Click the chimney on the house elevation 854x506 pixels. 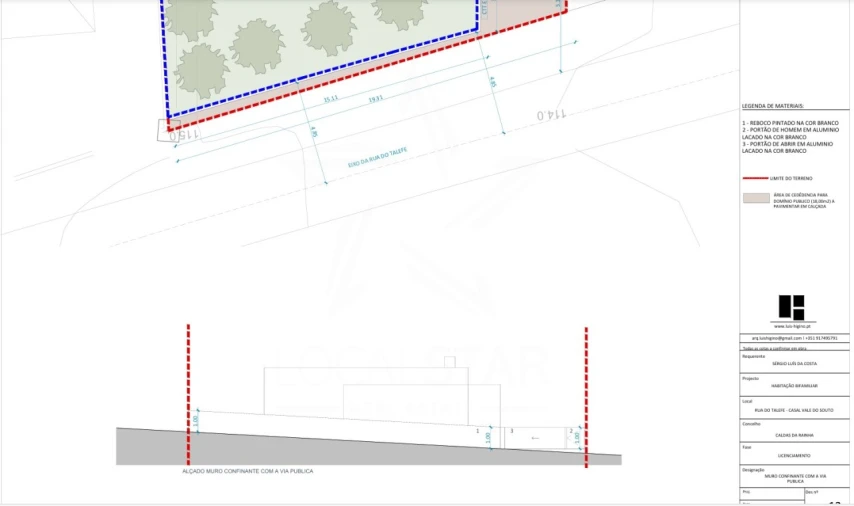(449, 361)
